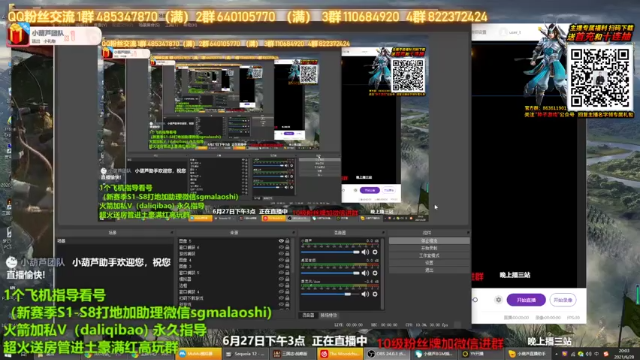Enable 工作室模式 in the controls panel
The width and height of the screenshot is (640, 360).
point(429,256)
